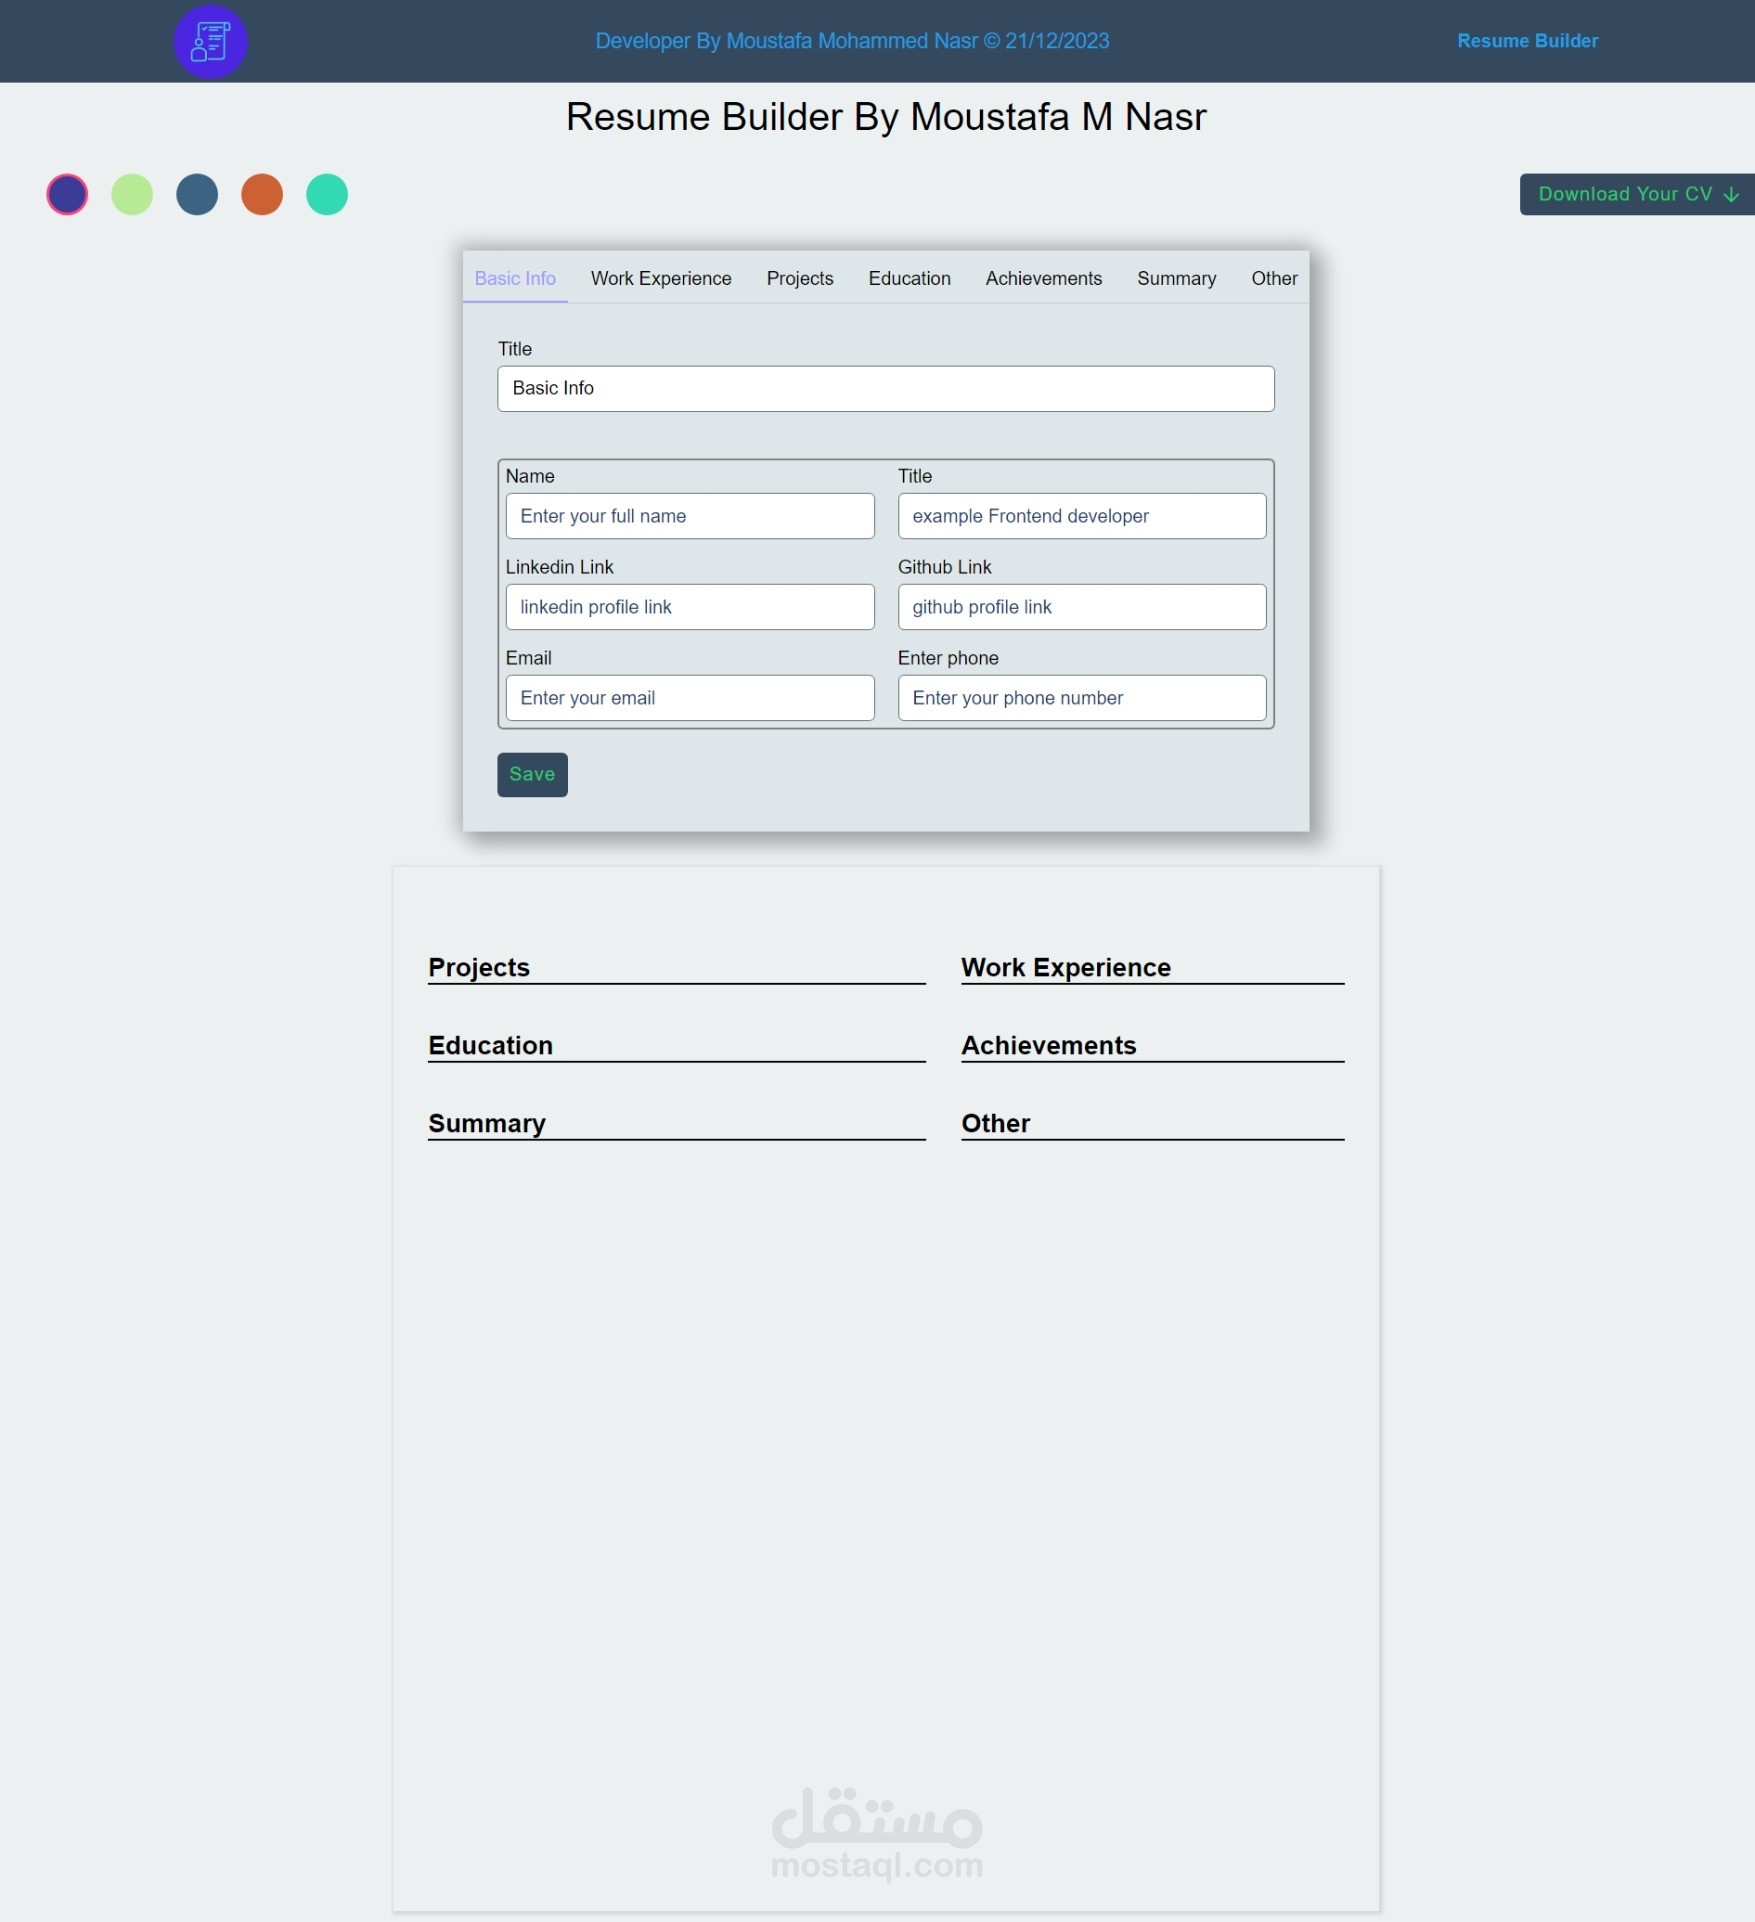Click the resume logo icon in header
The image size is (1755, 1922).
210,41
